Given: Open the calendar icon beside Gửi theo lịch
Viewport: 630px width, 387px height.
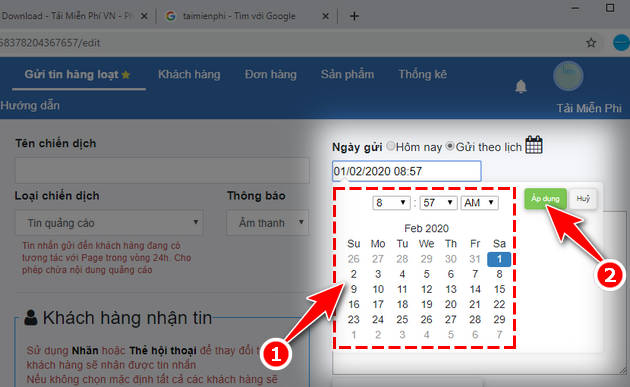Looking at the screenshot, I should (534, 145).
